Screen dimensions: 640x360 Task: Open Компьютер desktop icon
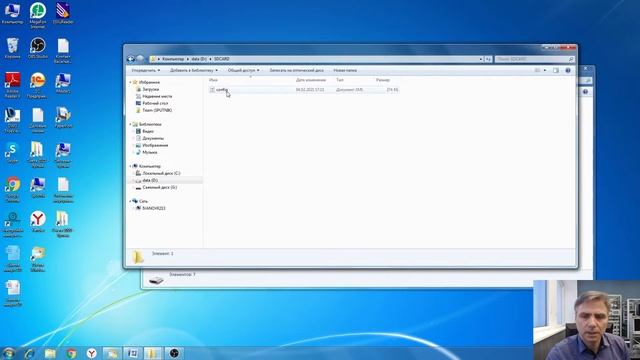[x=12, y=13]
